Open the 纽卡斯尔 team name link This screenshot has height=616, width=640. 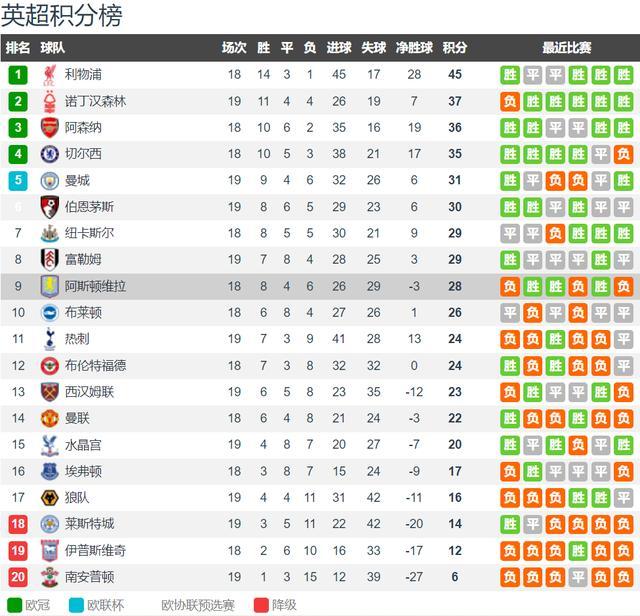(89, 233)
